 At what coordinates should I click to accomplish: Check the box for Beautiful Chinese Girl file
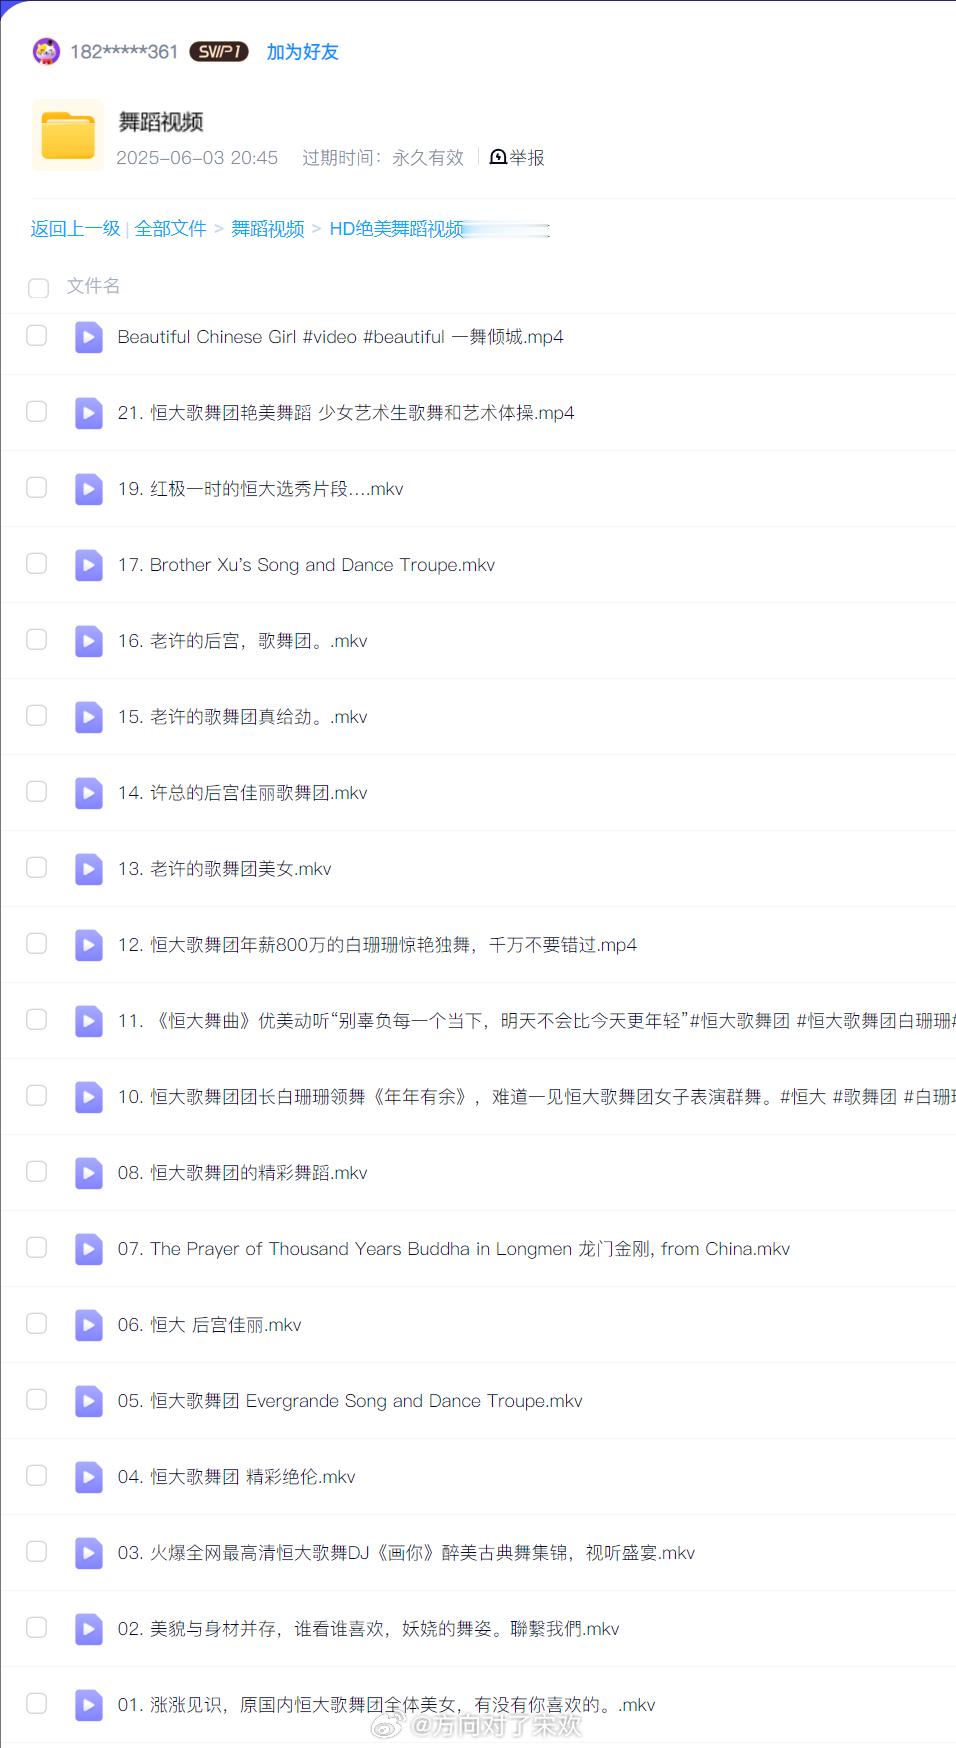(x=37, y=335)
